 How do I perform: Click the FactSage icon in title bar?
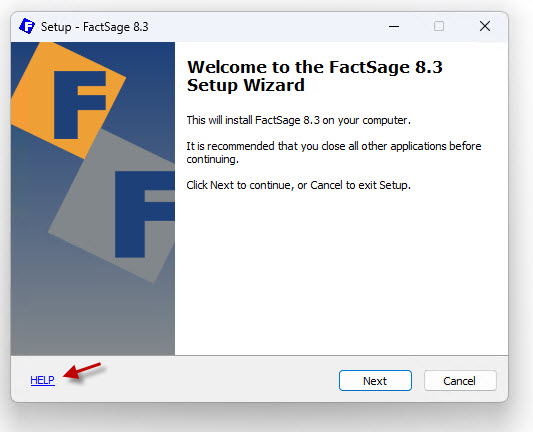click(27, 26)
